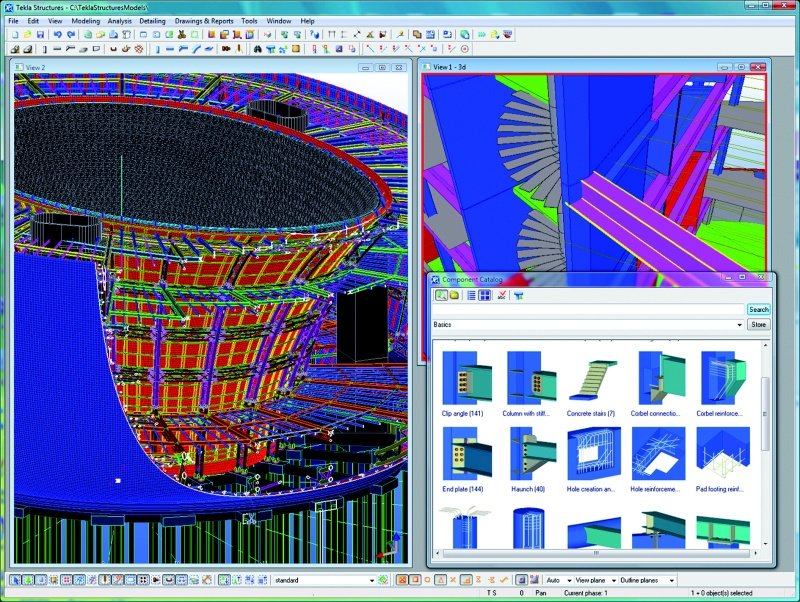Open search view icon in Component Catalog

(441, 295)
